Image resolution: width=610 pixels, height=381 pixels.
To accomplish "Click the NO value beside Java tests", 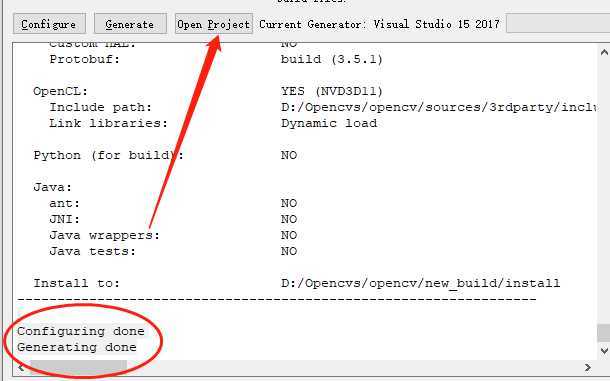I will pyautogui.click(x=289, y=251).
